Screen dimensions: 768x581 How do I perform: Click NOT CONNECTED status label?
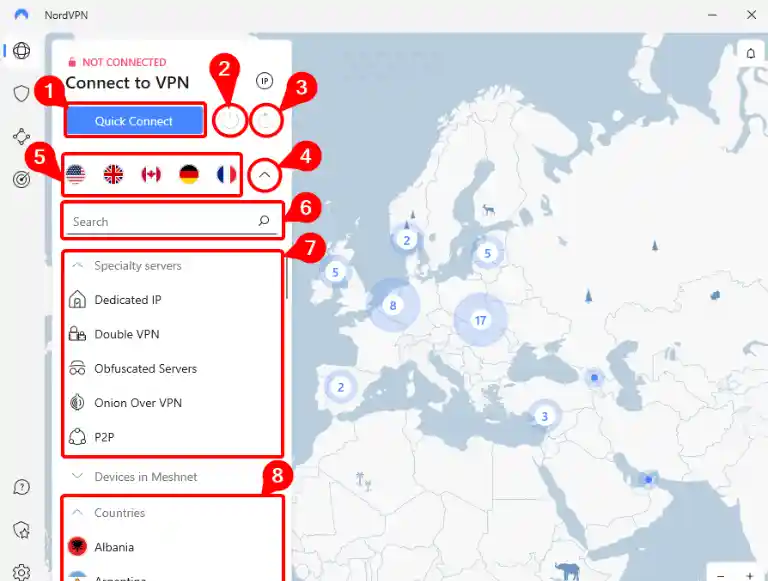tap(124, 62)
